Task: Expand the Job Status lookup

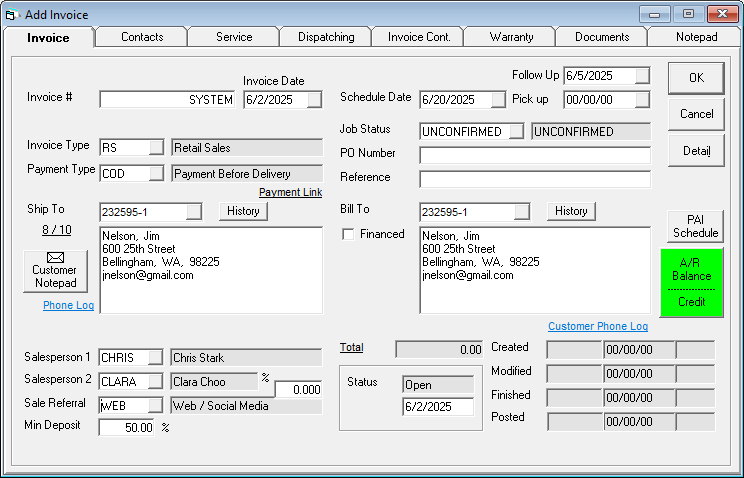Action: (x=516, y=131)
